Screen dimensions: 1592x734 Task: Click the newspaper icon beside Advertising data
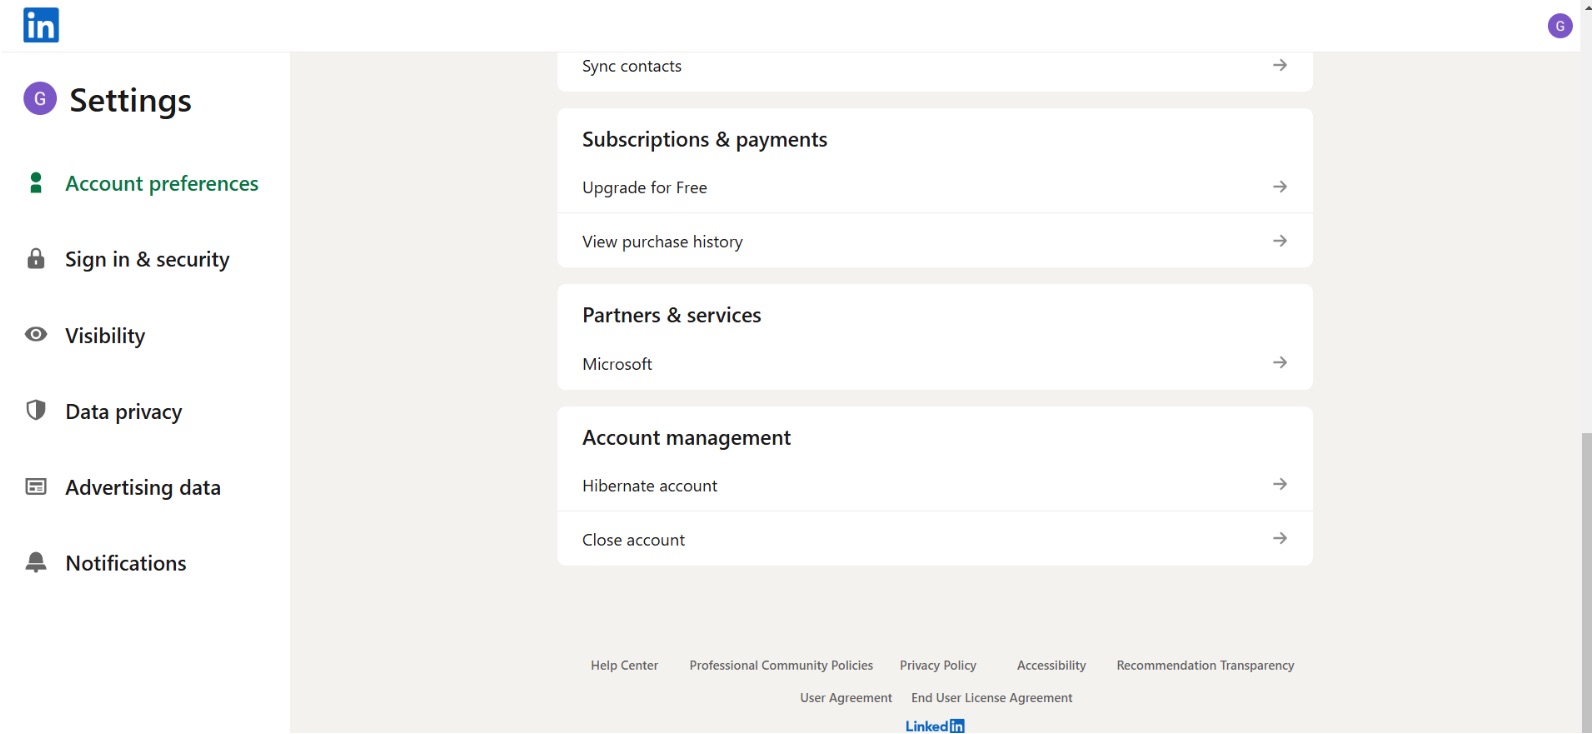(x=36, y=487)
